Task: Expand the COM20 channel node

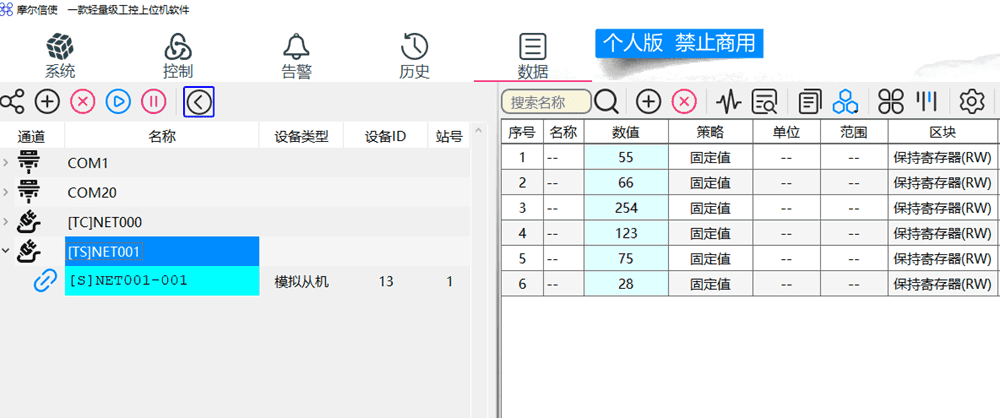Action: pyautogui.click(x=7, y=192)
